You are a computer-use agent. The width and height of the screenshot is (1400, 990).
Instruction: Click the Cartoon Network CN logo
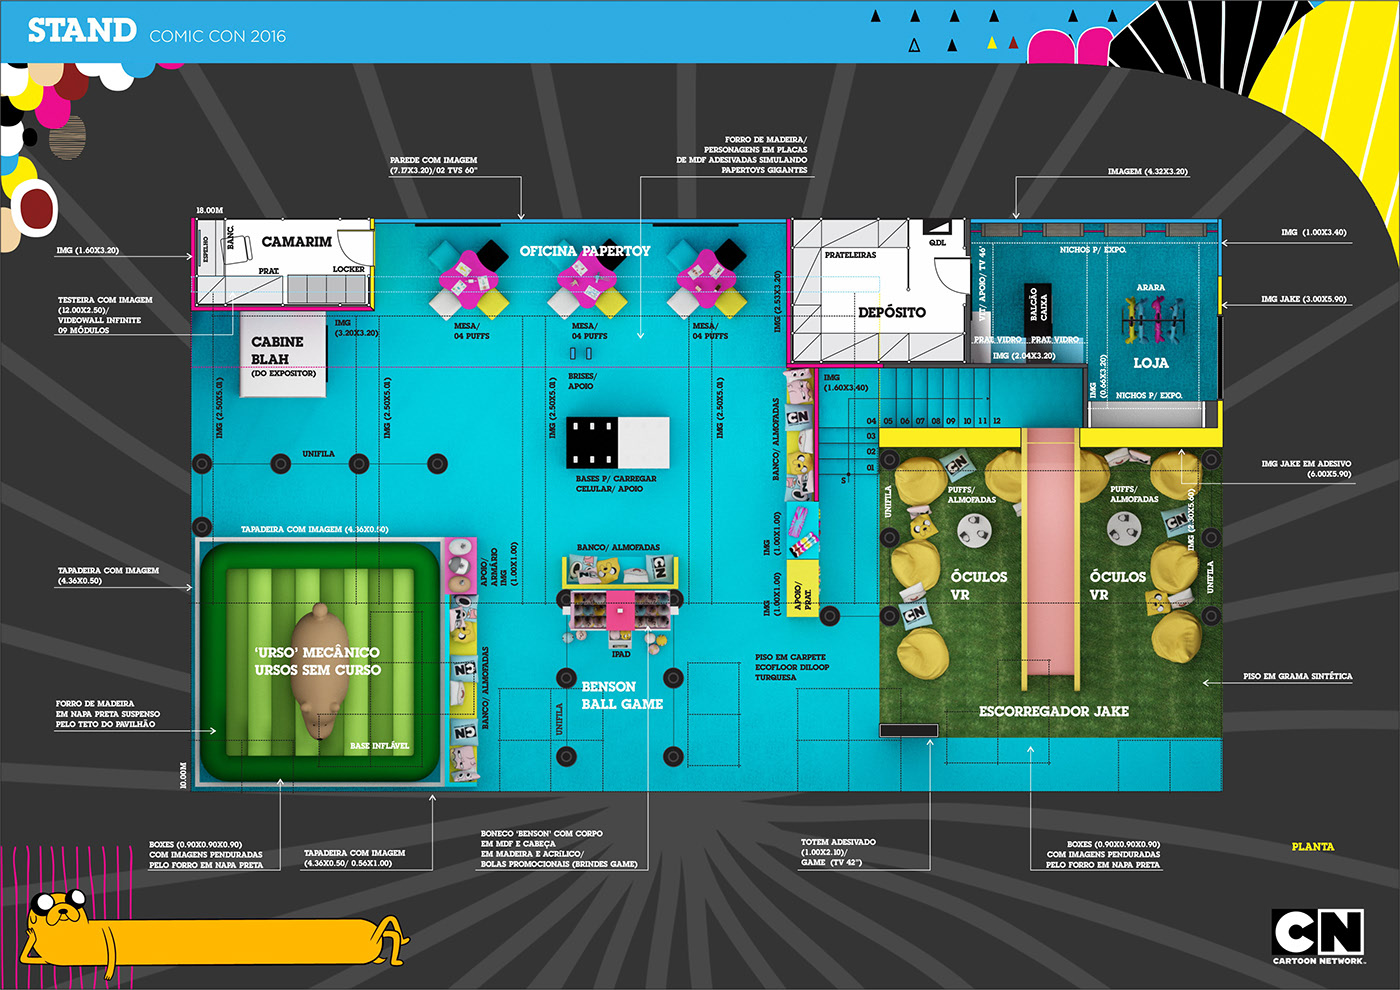[1317, 937]
